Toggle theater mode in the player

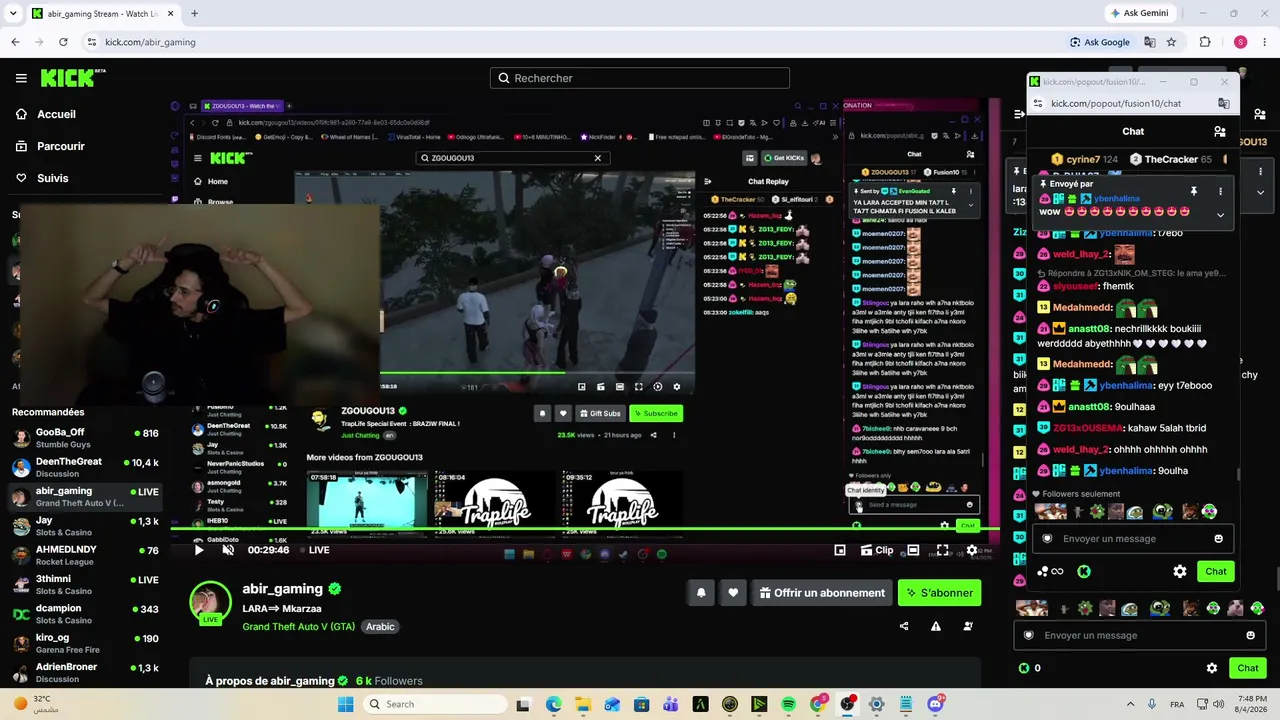(913, 550)
